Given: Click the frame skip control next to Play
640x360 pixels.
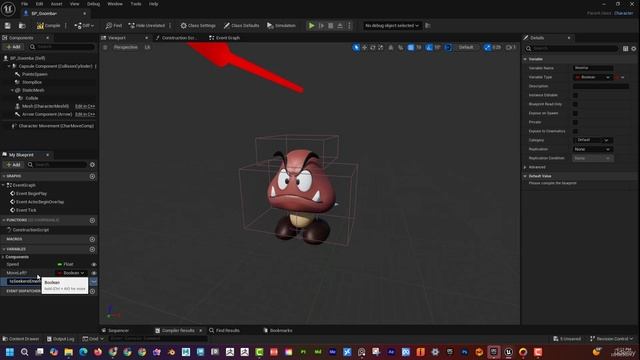Looking at the screenshot, I should [x=321, y=26].
